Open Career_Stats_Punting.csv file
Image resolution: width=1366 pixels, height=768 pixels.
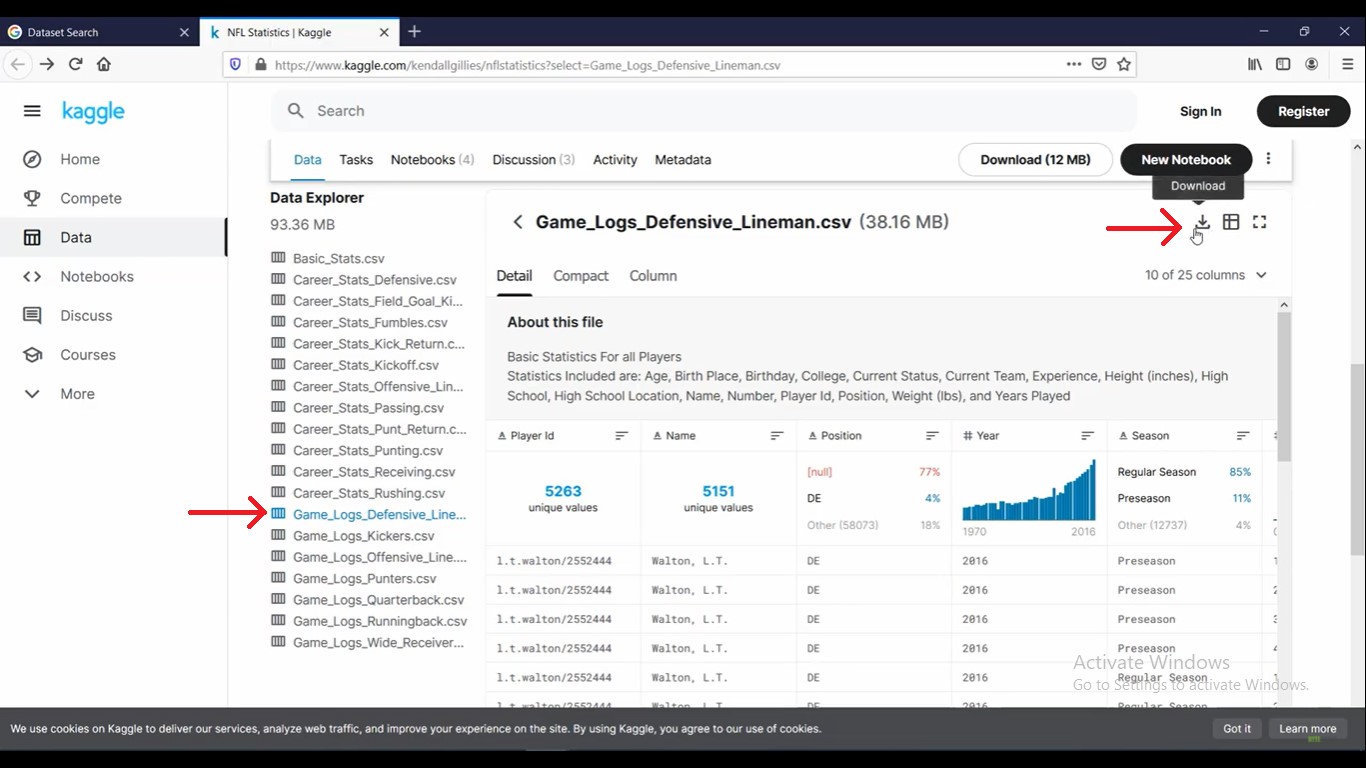[x=368, y=450]
